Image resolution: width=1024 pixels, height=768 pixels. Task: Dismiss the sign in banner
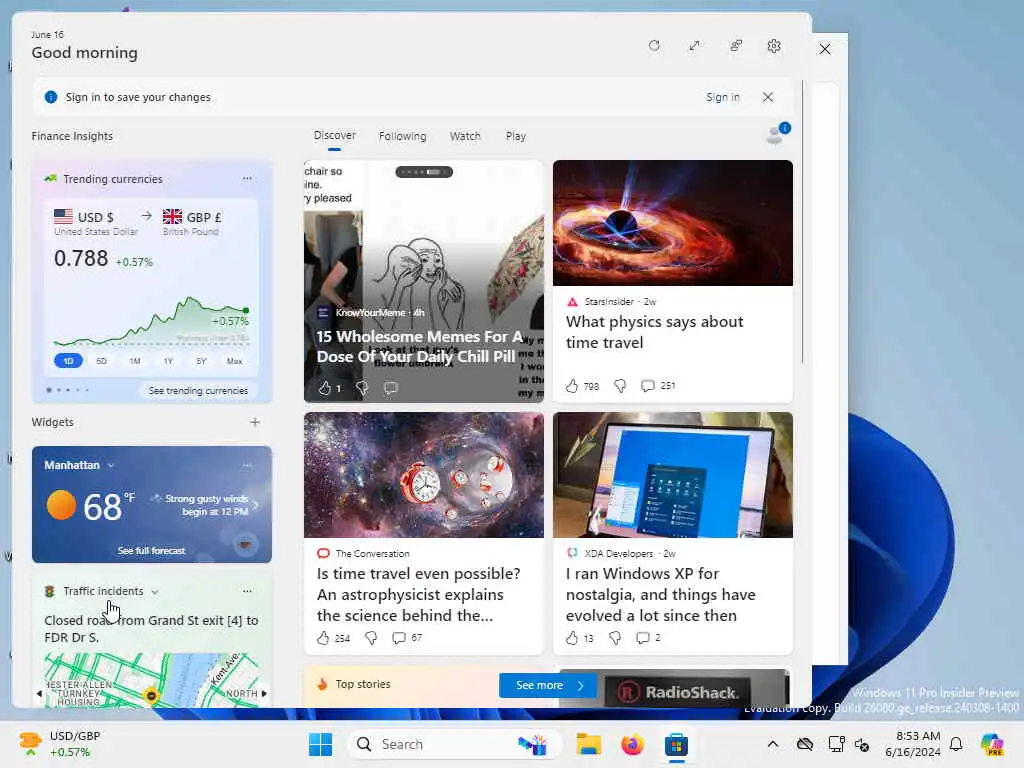(768, 97)
